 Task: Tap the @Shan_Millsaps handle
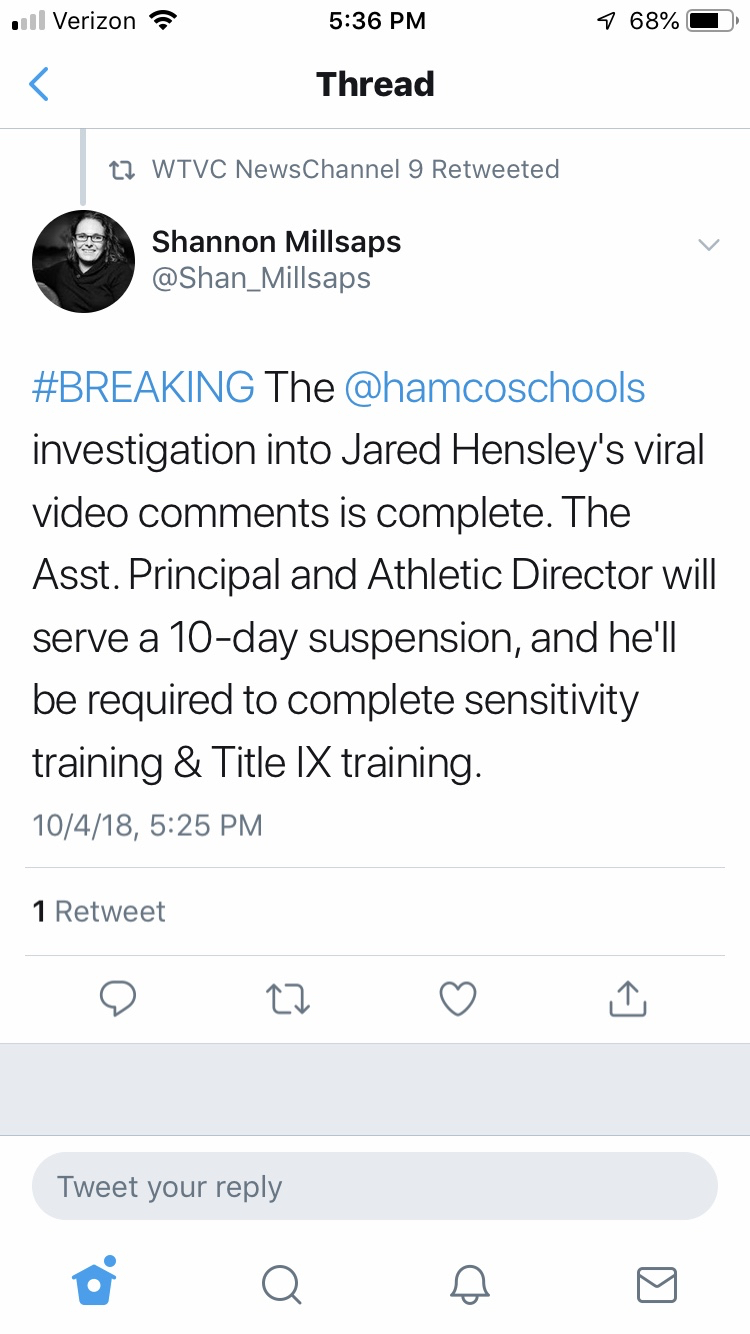[261, 278]
